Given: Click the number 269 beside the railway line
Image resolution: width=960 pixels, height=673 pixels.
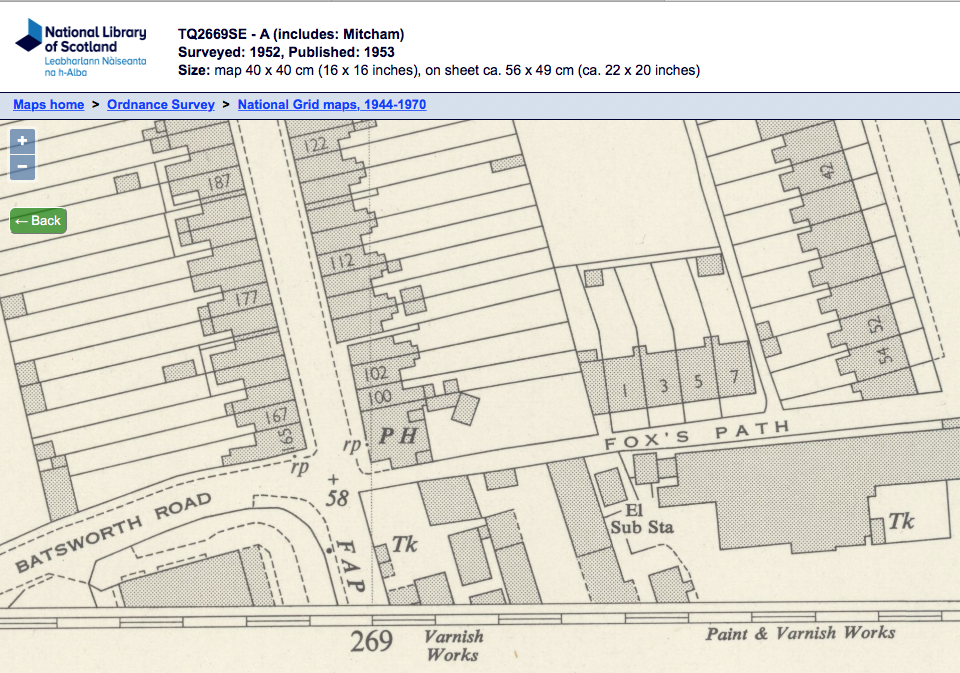Looking at the screenshot, I should (x=371, y=638).
